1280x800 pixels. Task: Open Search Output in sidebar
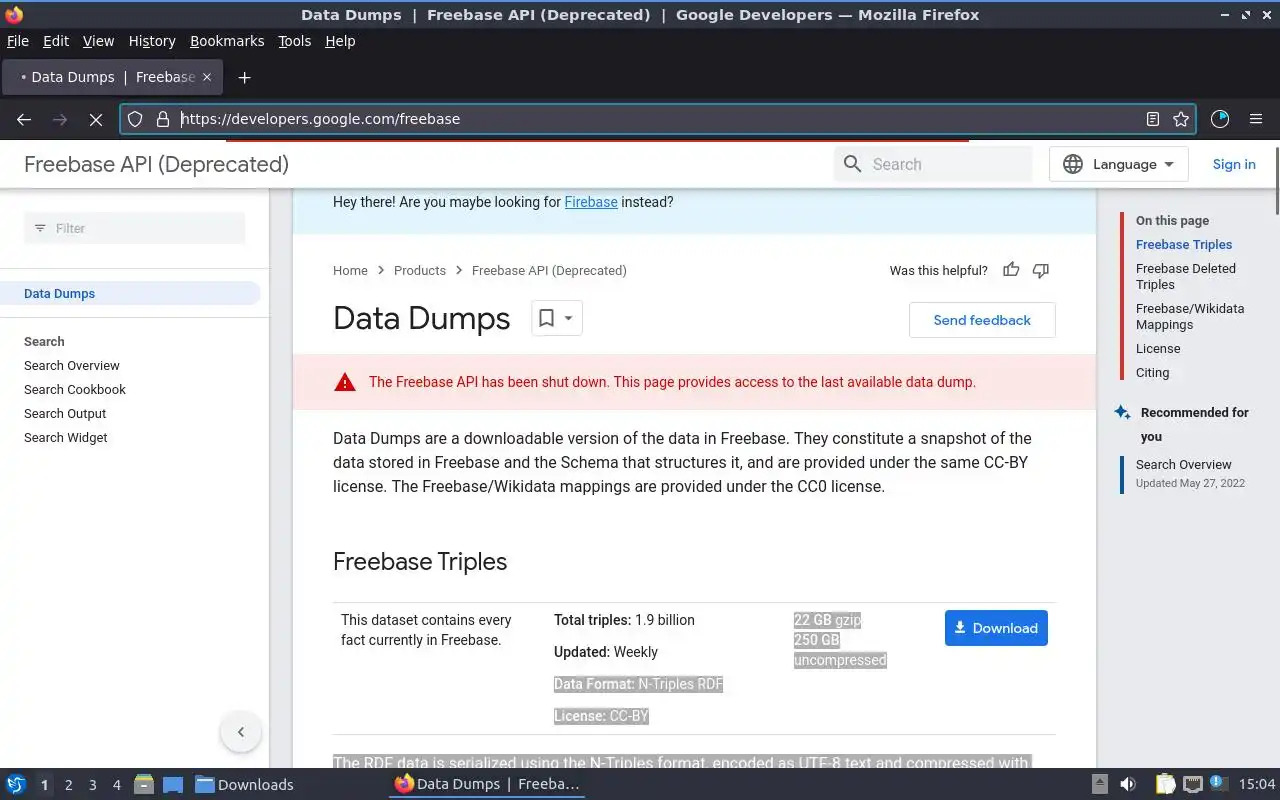point(65,413)
